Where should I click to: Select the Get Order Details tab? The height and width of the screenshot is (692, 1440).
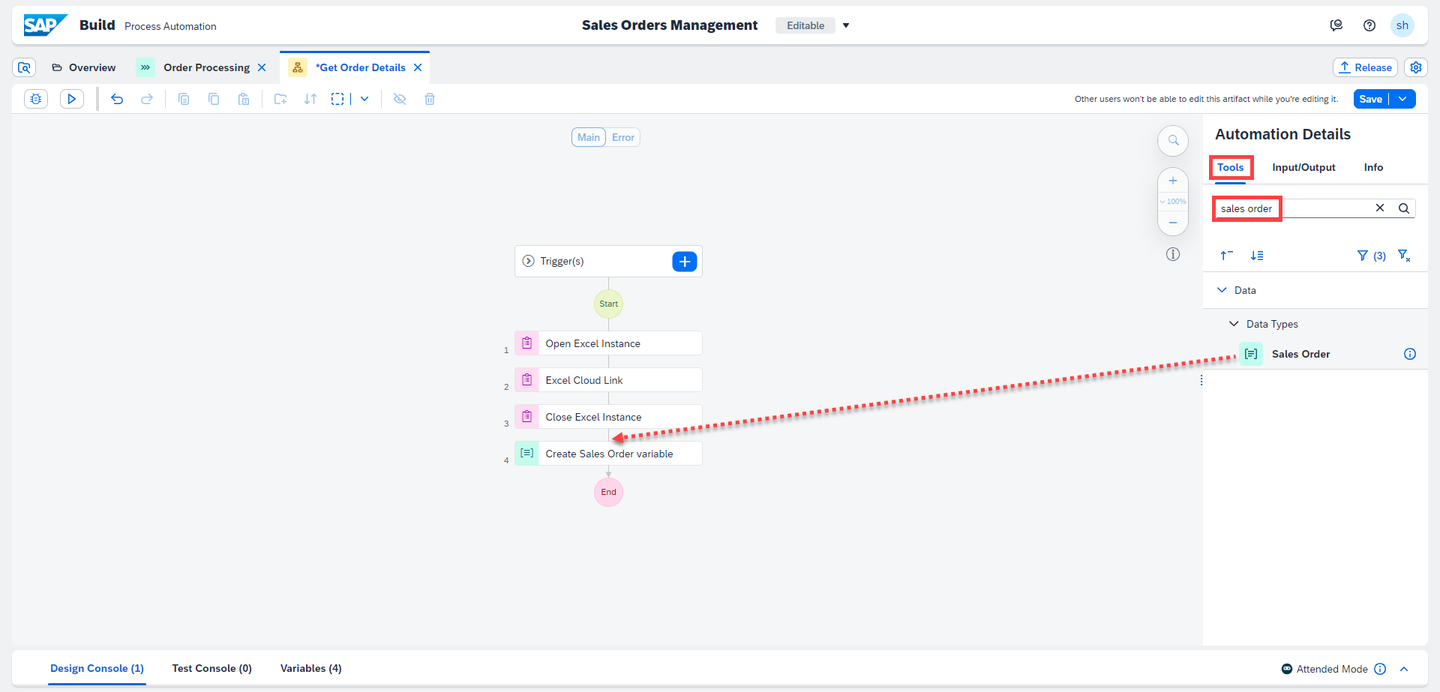[360, 67]
